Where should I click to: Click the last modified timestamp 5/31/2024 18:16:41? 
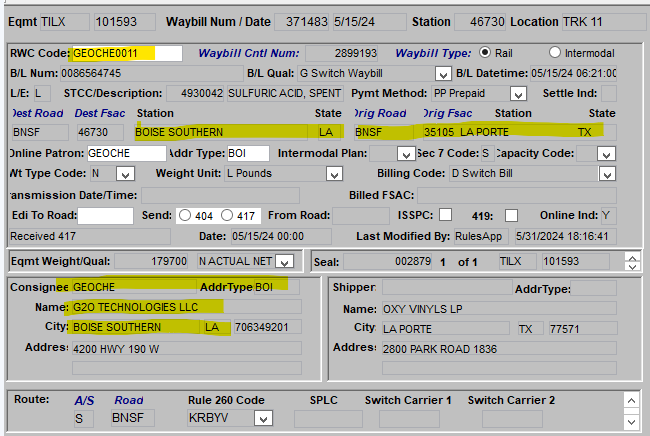565,236
